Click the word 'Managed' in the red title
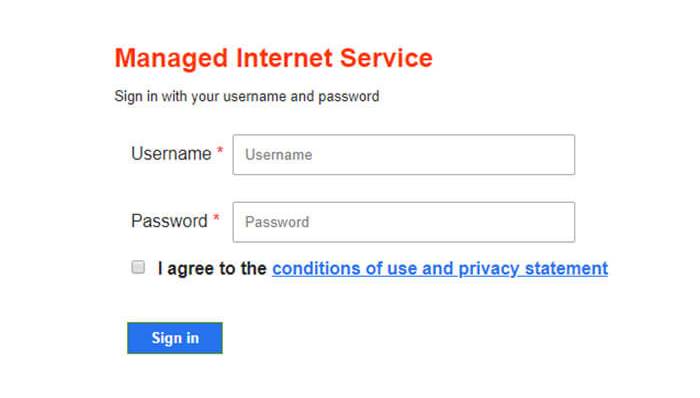This screenshot has height=398, width=700. 171,58
